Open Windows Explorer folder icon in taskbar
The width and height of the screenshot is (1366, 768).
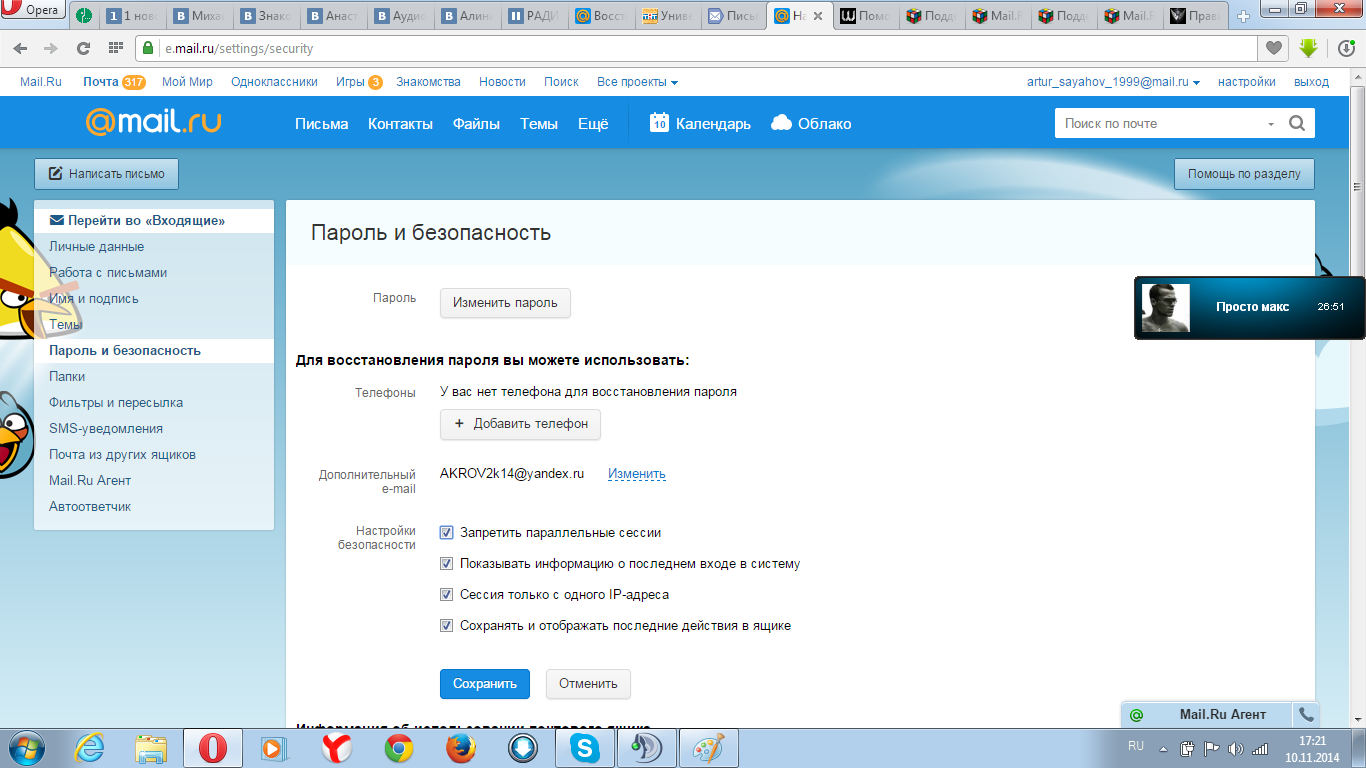point(152,747)
